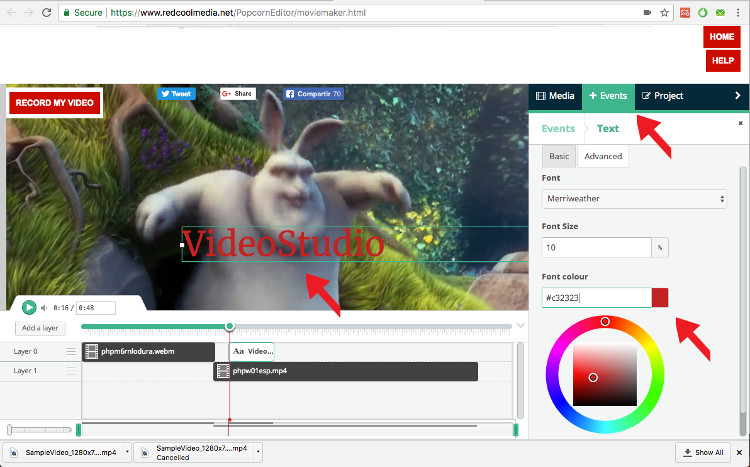The height and width of the screenshot is (467, 750).
Task: Click Layer 1 drag handle icon
Action: pos(71,371)
